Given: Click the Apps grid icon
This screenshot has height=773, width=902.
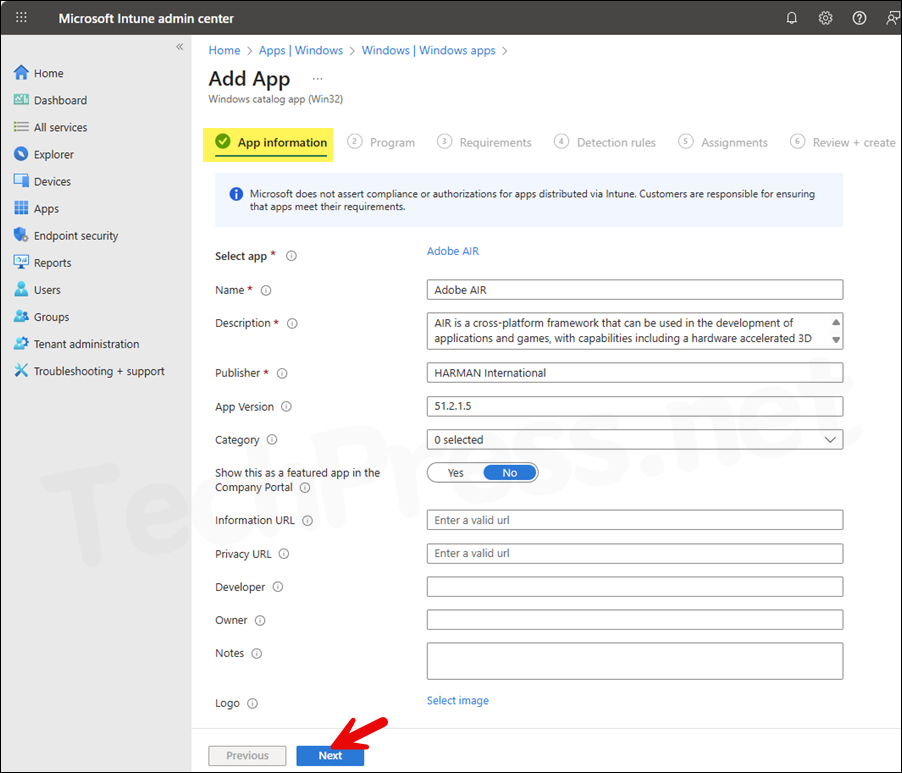Looking at the screenshot, I should 21,208.
